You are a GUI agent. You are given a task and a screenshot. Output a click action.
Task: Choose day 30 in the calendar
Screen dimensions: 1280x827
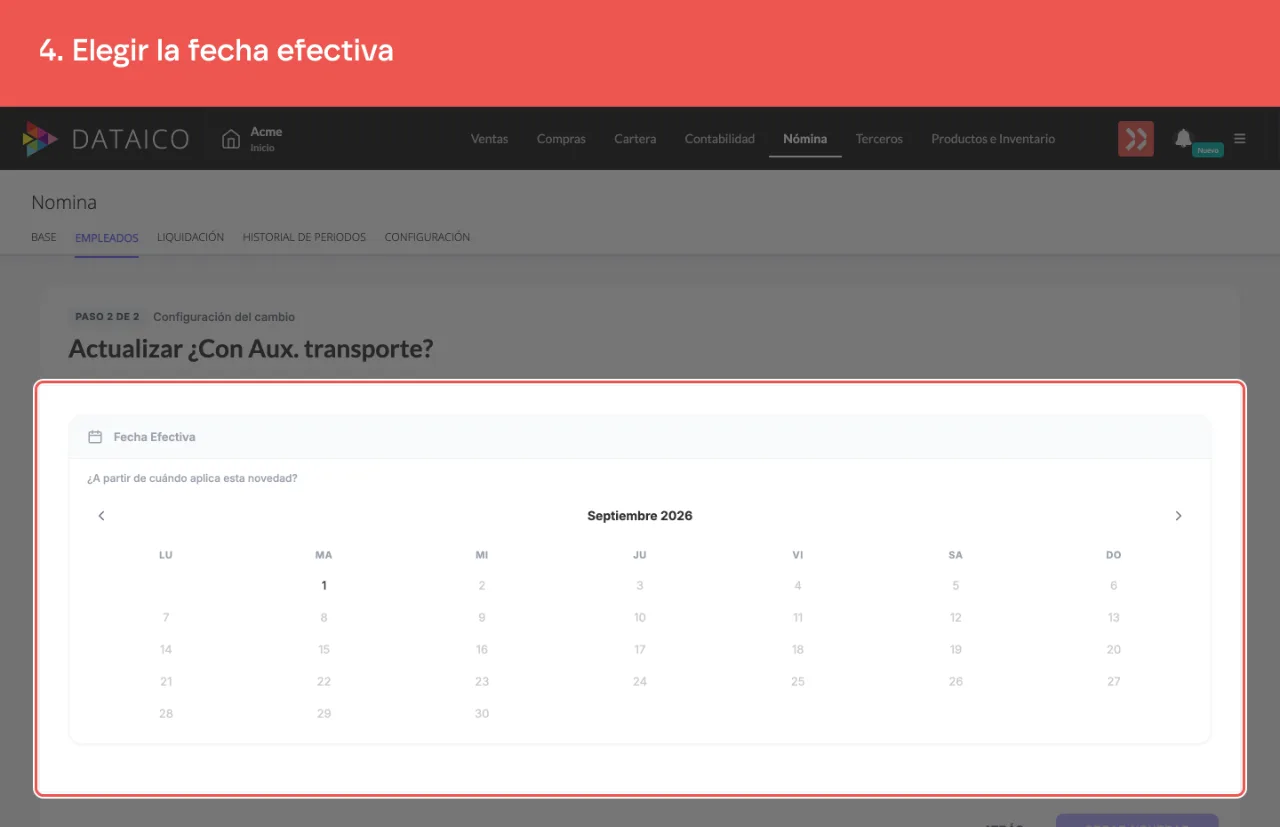[x=482, y=714]
